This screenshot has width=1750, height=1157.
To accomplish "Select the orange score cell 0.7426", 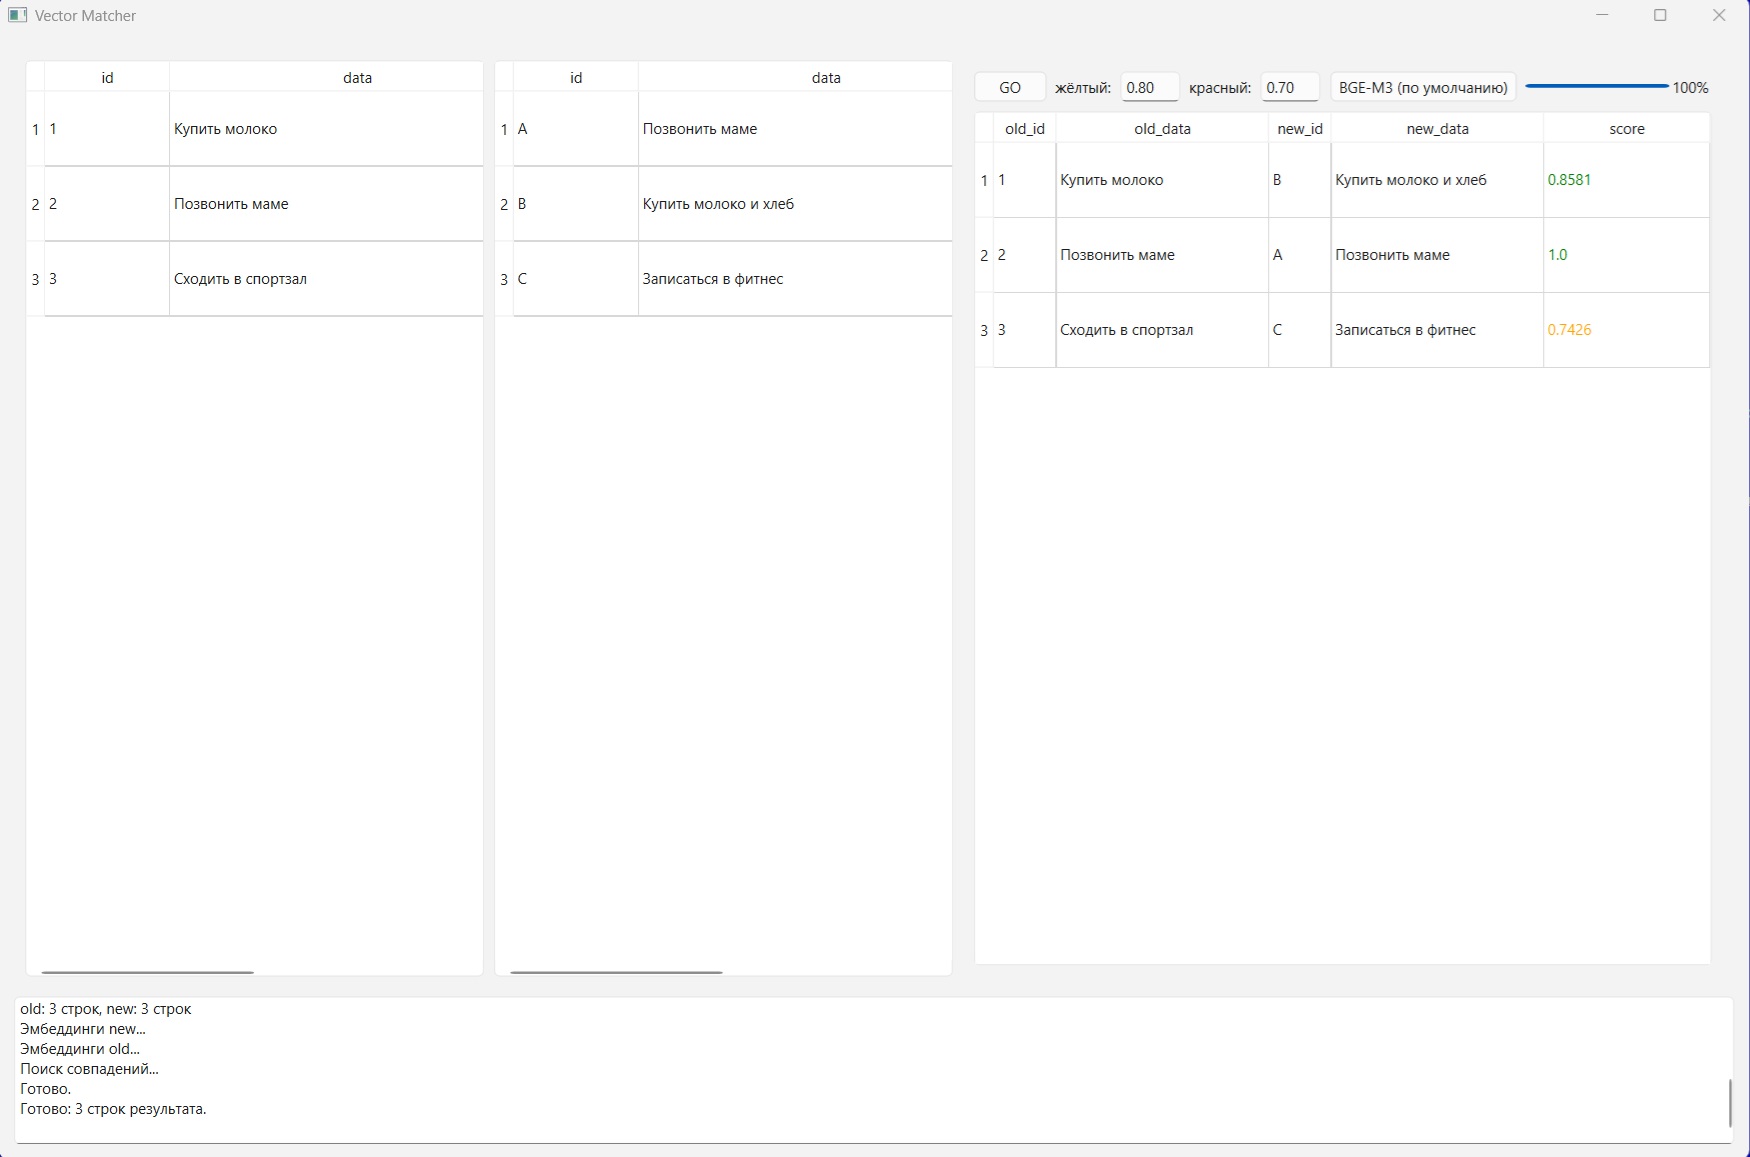I will [x=1627, y=330].
